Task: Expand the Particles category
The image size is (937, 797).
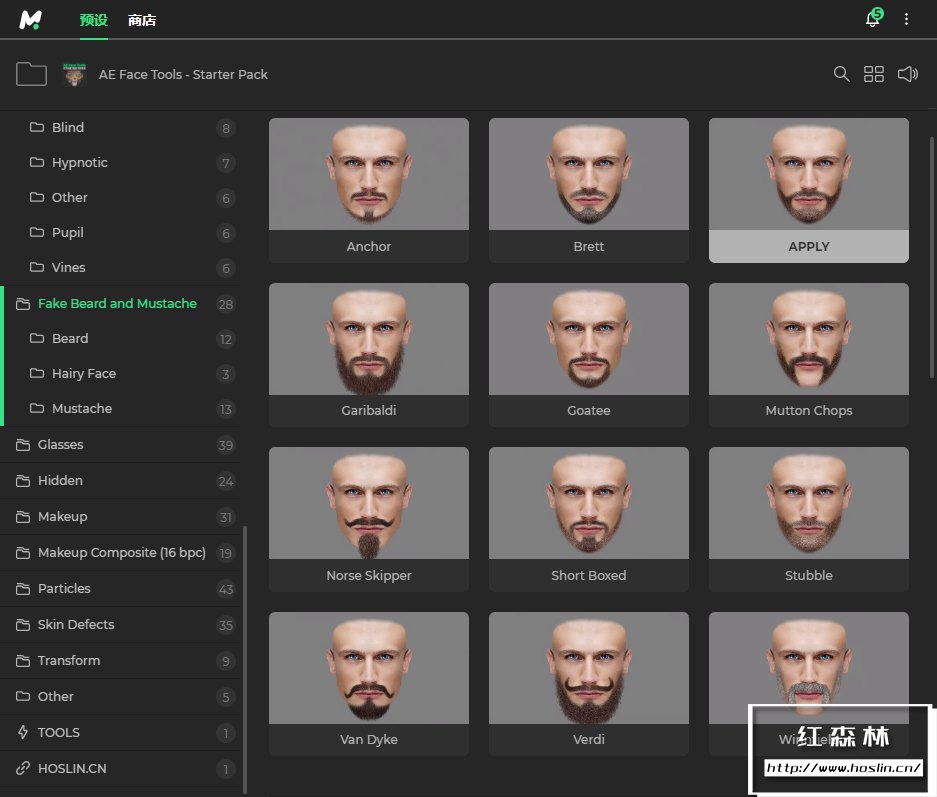Action: pos(64,589)
